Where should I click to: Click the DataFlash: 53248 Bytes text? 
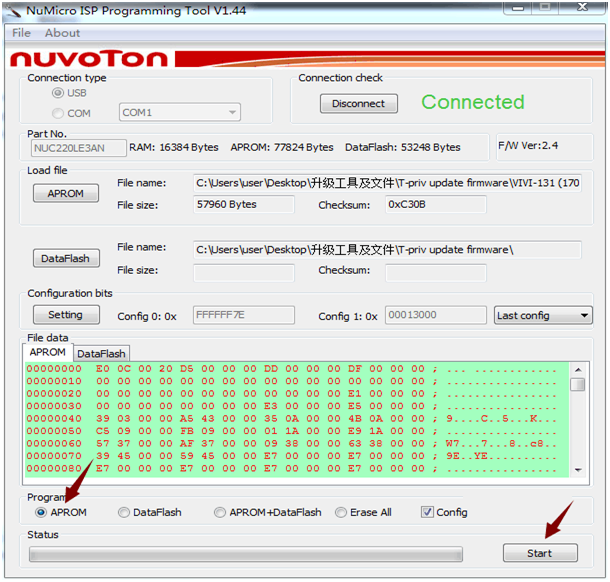tap(403, 147)
